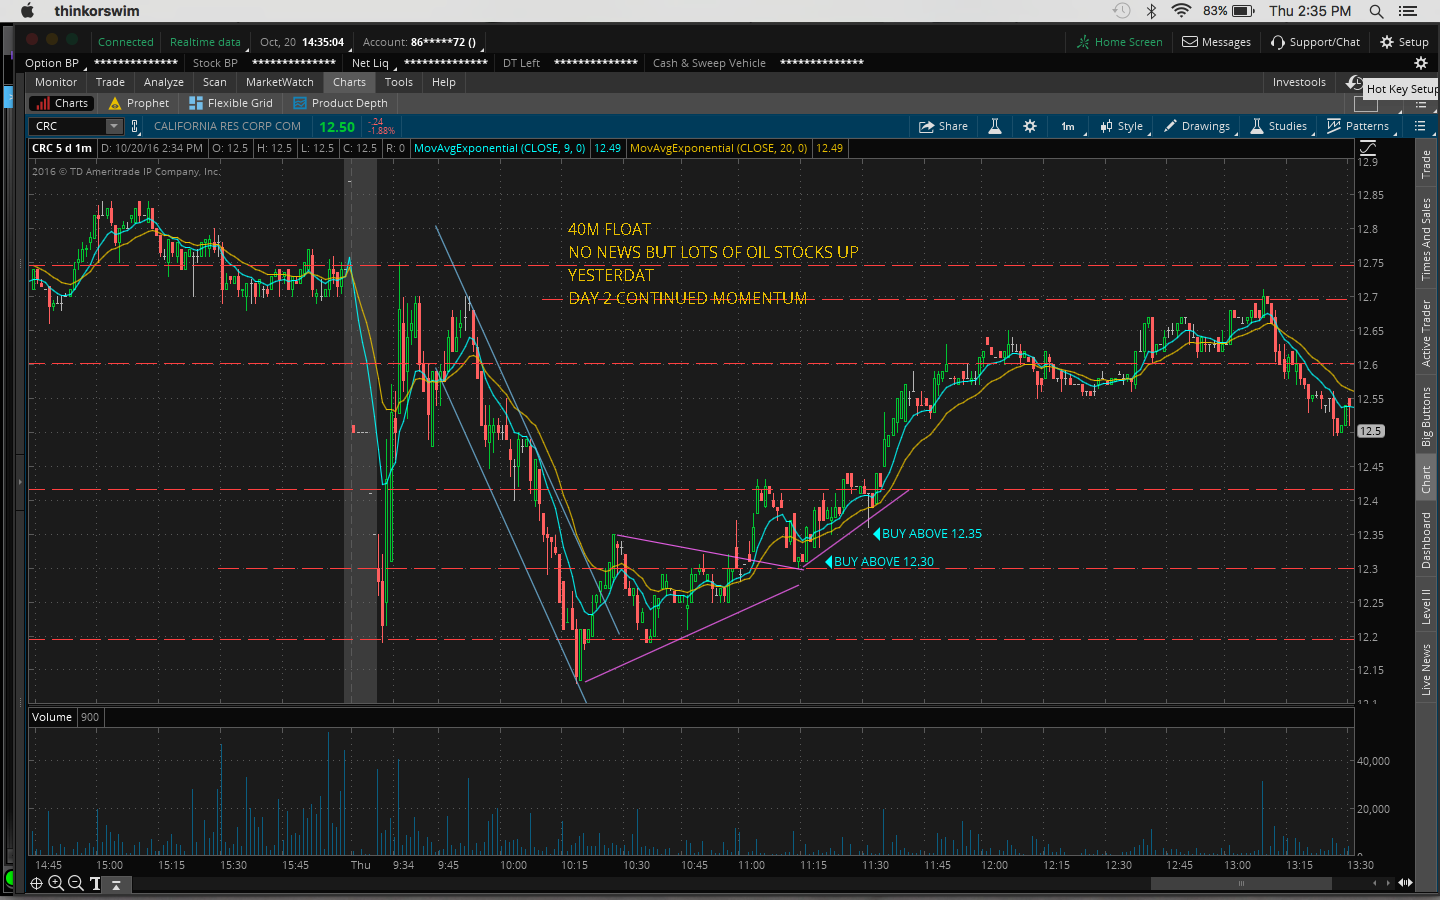The width and height of the screenshot is (1440, 900).
Task: Toggle the Level II side panel
Action: [1426, 606]
